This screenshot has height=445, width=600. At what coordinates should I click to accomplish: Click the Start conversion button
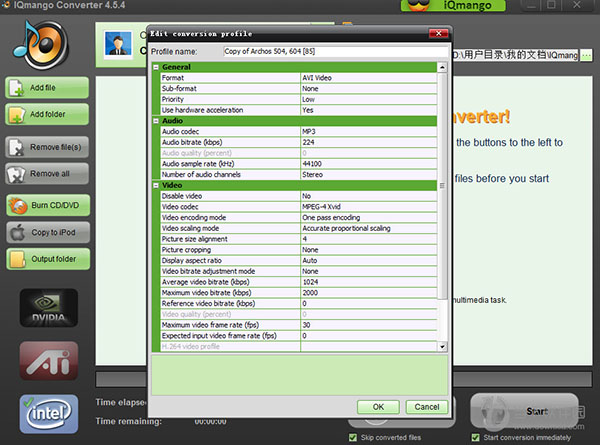[x=524, y=411]
